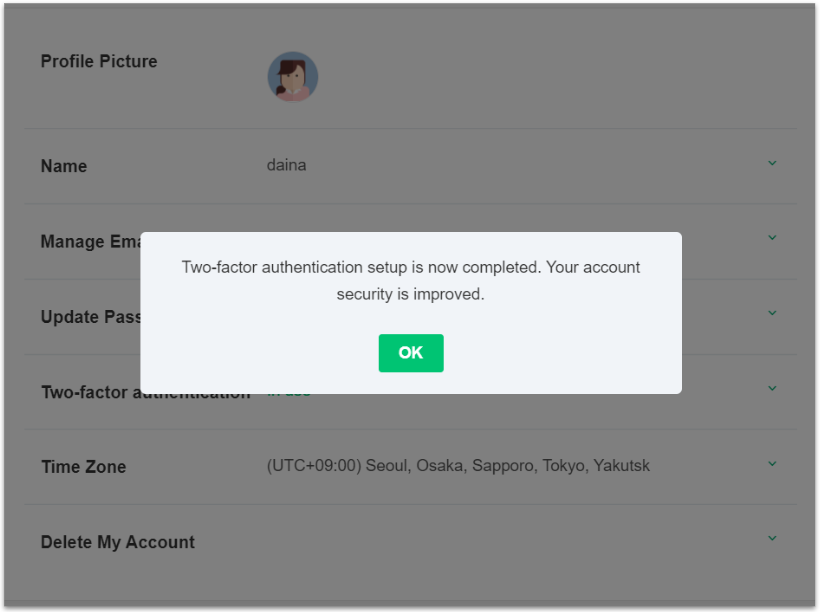Click the green "In use" status text
This screenshot has height=612, width=820.
289,393
